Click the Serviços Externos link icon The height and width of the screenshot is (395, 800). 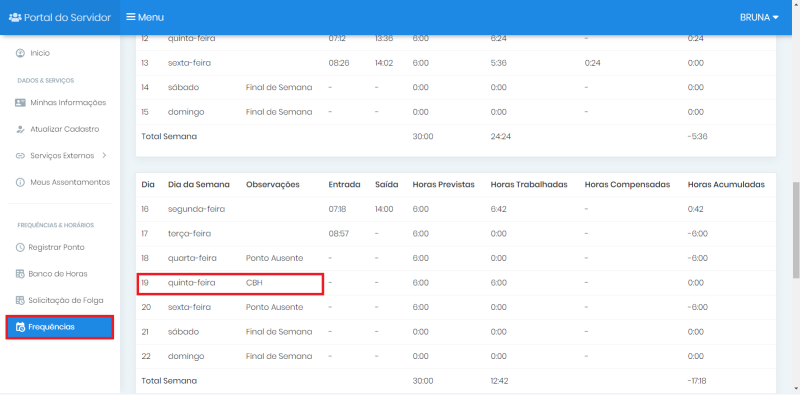coord(20,156)
